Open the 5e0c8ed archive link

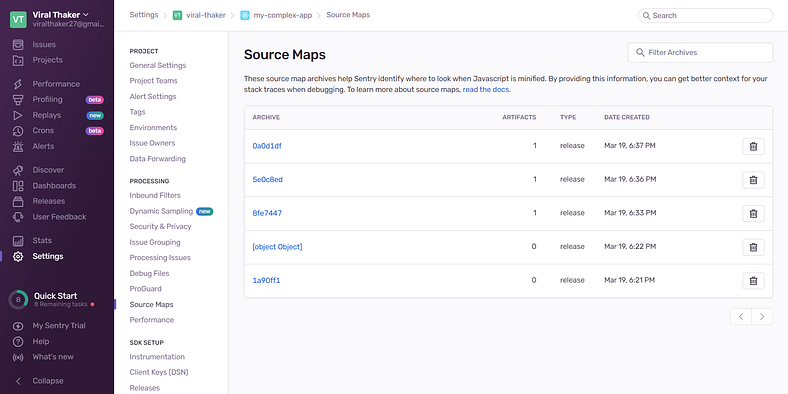267,179
